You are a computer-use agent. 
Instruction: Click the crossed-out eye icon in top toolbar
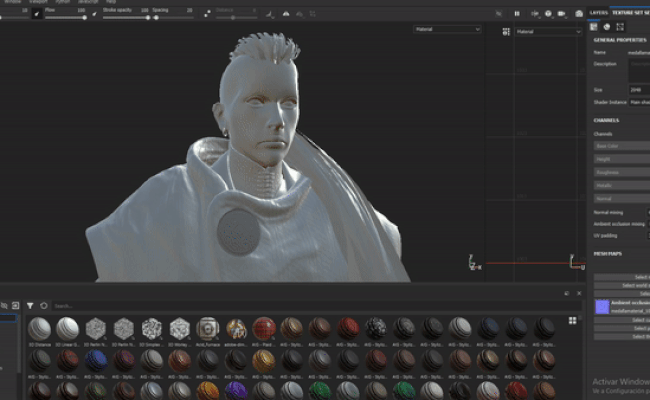[x=499, y=14]
